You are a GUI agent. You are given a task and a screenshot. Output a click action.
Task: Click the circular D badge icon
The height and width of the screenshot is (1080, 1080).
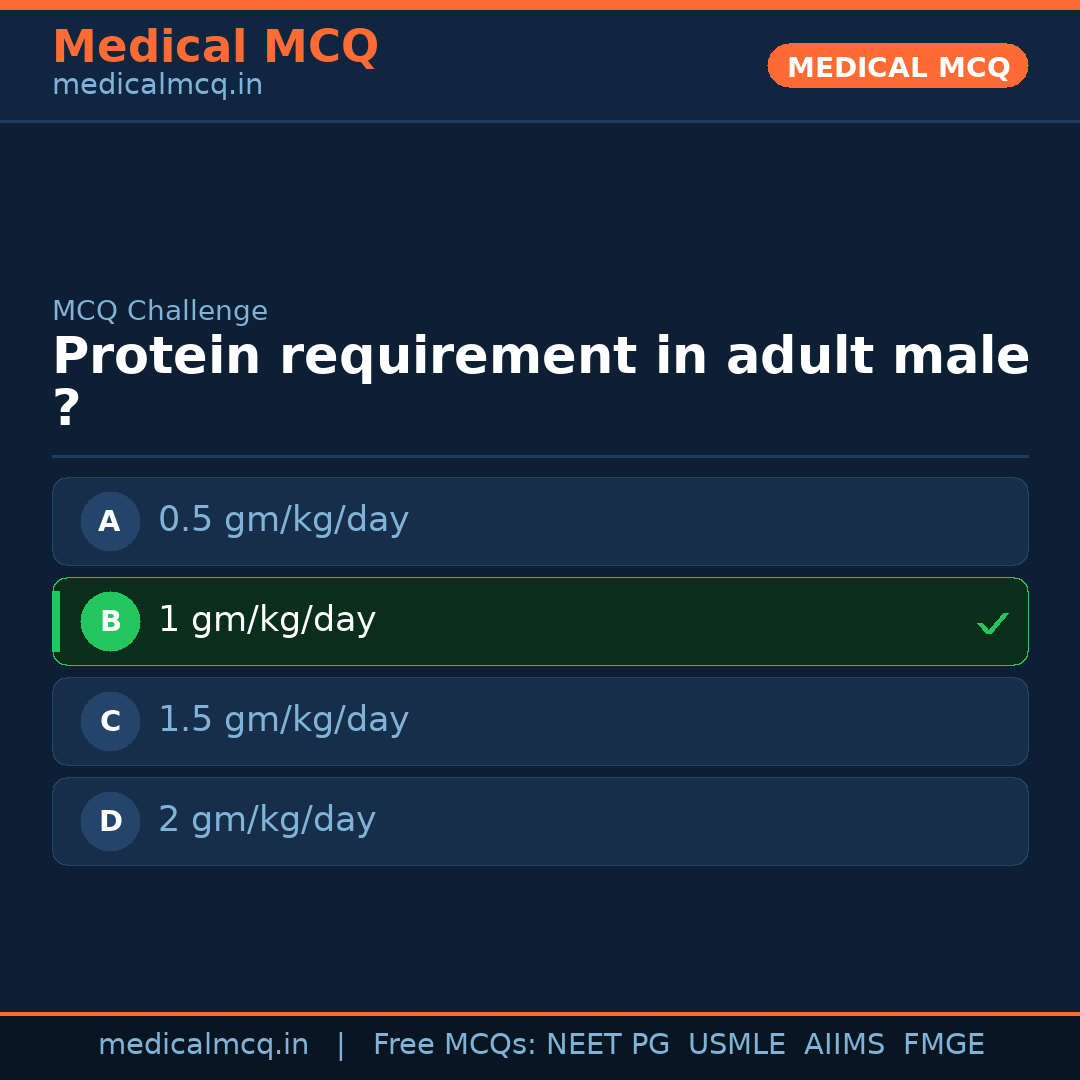coord(110,821)
